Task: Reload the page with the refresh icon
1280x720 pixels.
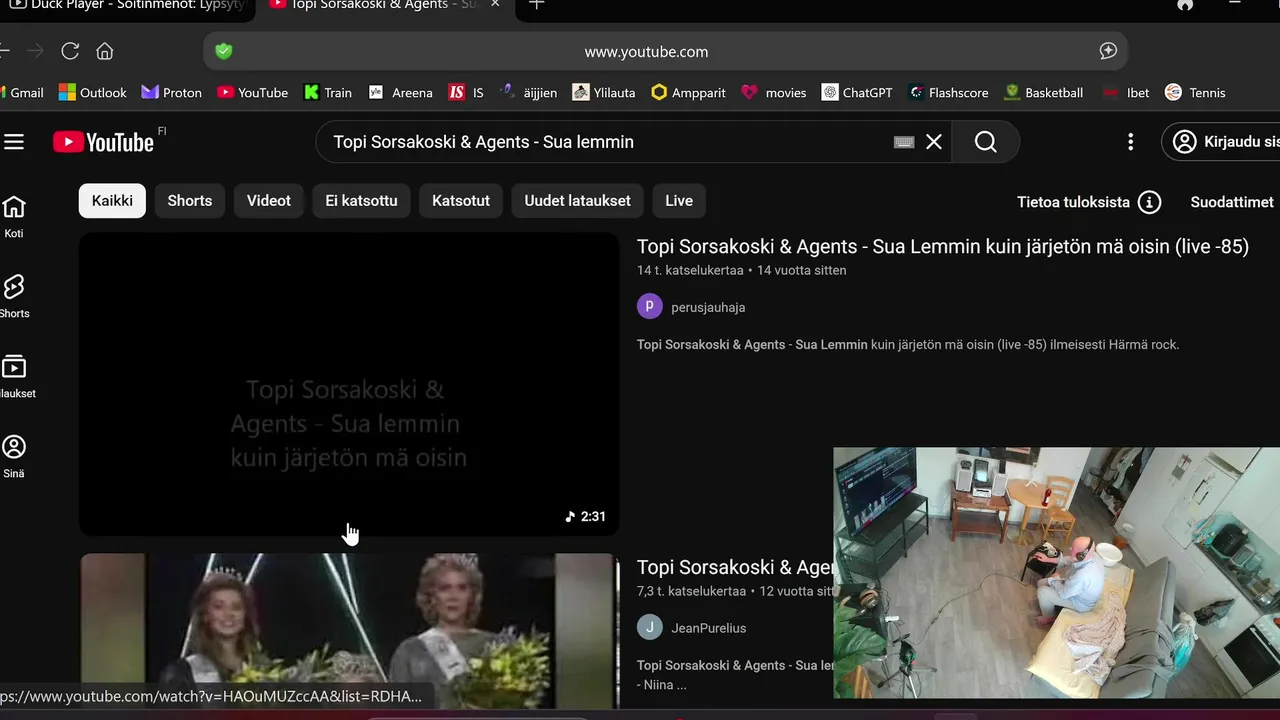Action: (x=70, y=51)
